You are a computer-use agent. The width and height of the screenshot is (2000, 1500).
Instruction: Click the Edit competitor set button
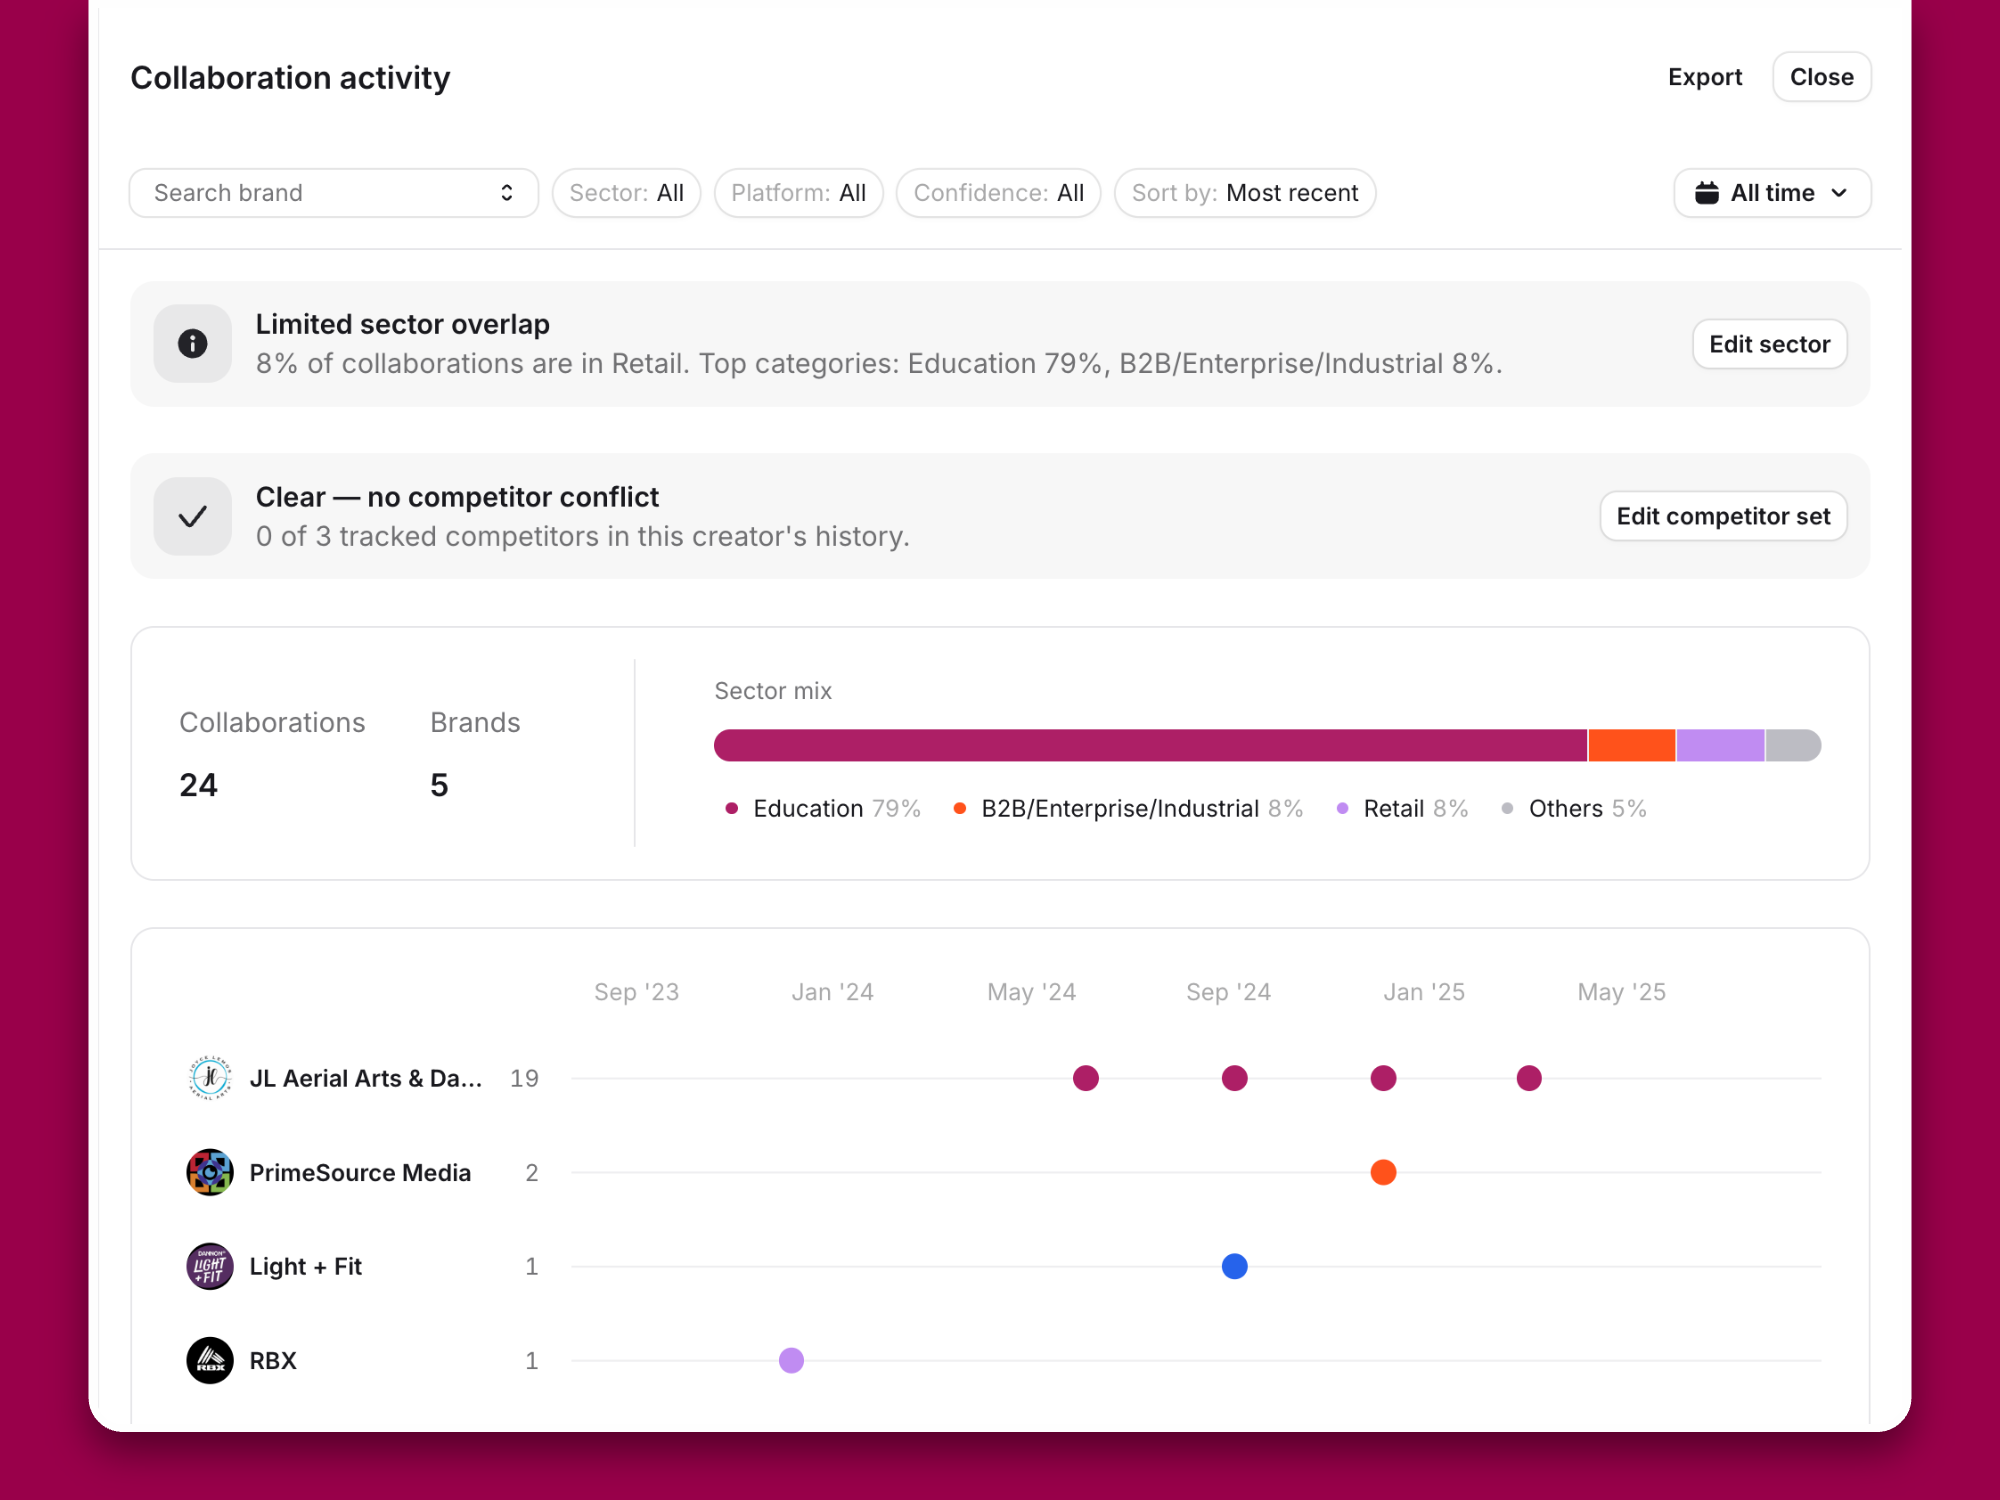tap(1723, 516)
